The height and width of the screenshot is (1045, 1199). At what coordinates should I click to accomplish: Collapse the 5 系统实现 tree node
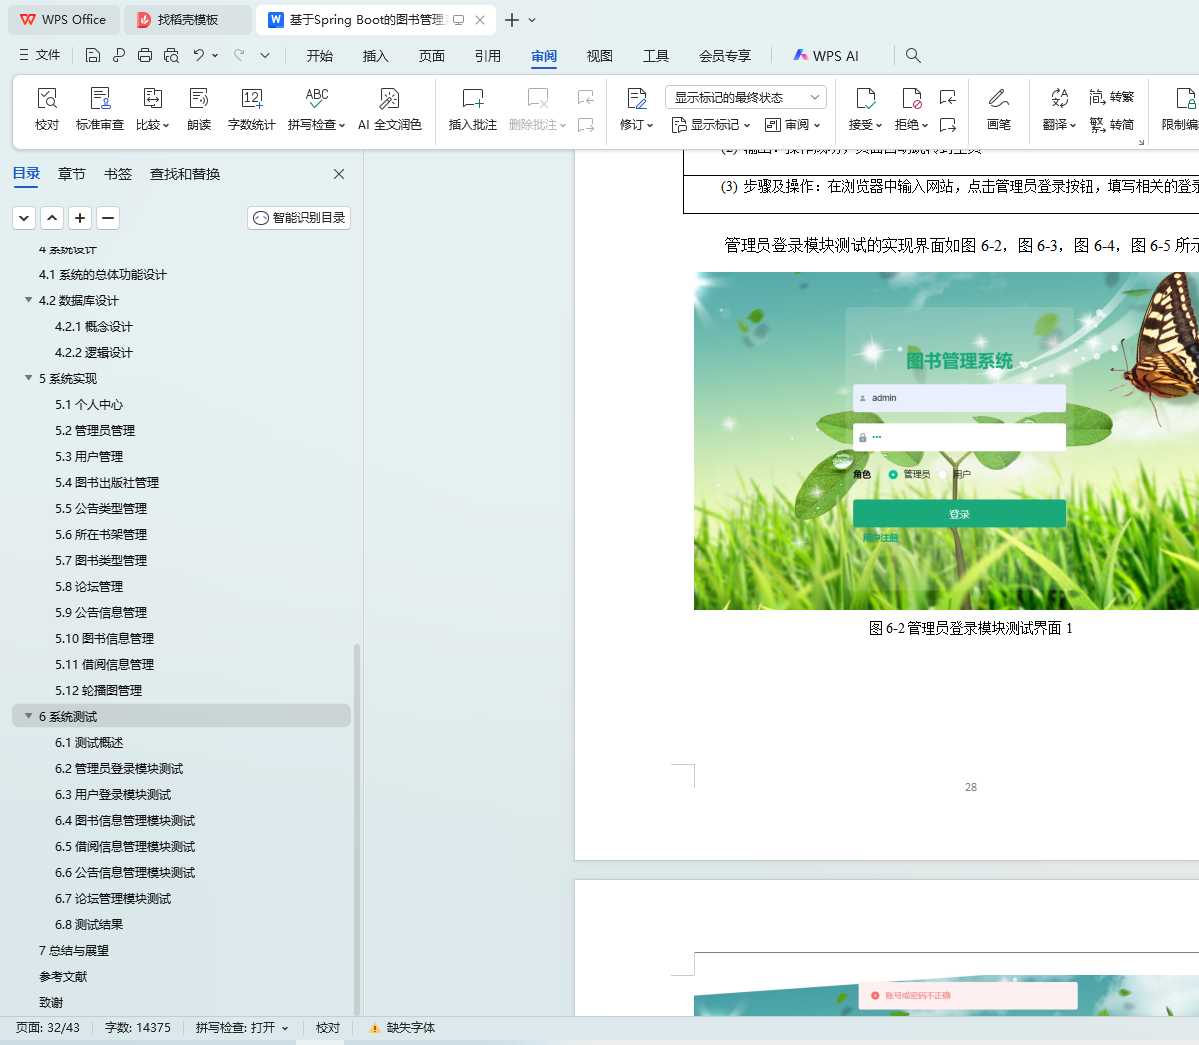[28, 378]
